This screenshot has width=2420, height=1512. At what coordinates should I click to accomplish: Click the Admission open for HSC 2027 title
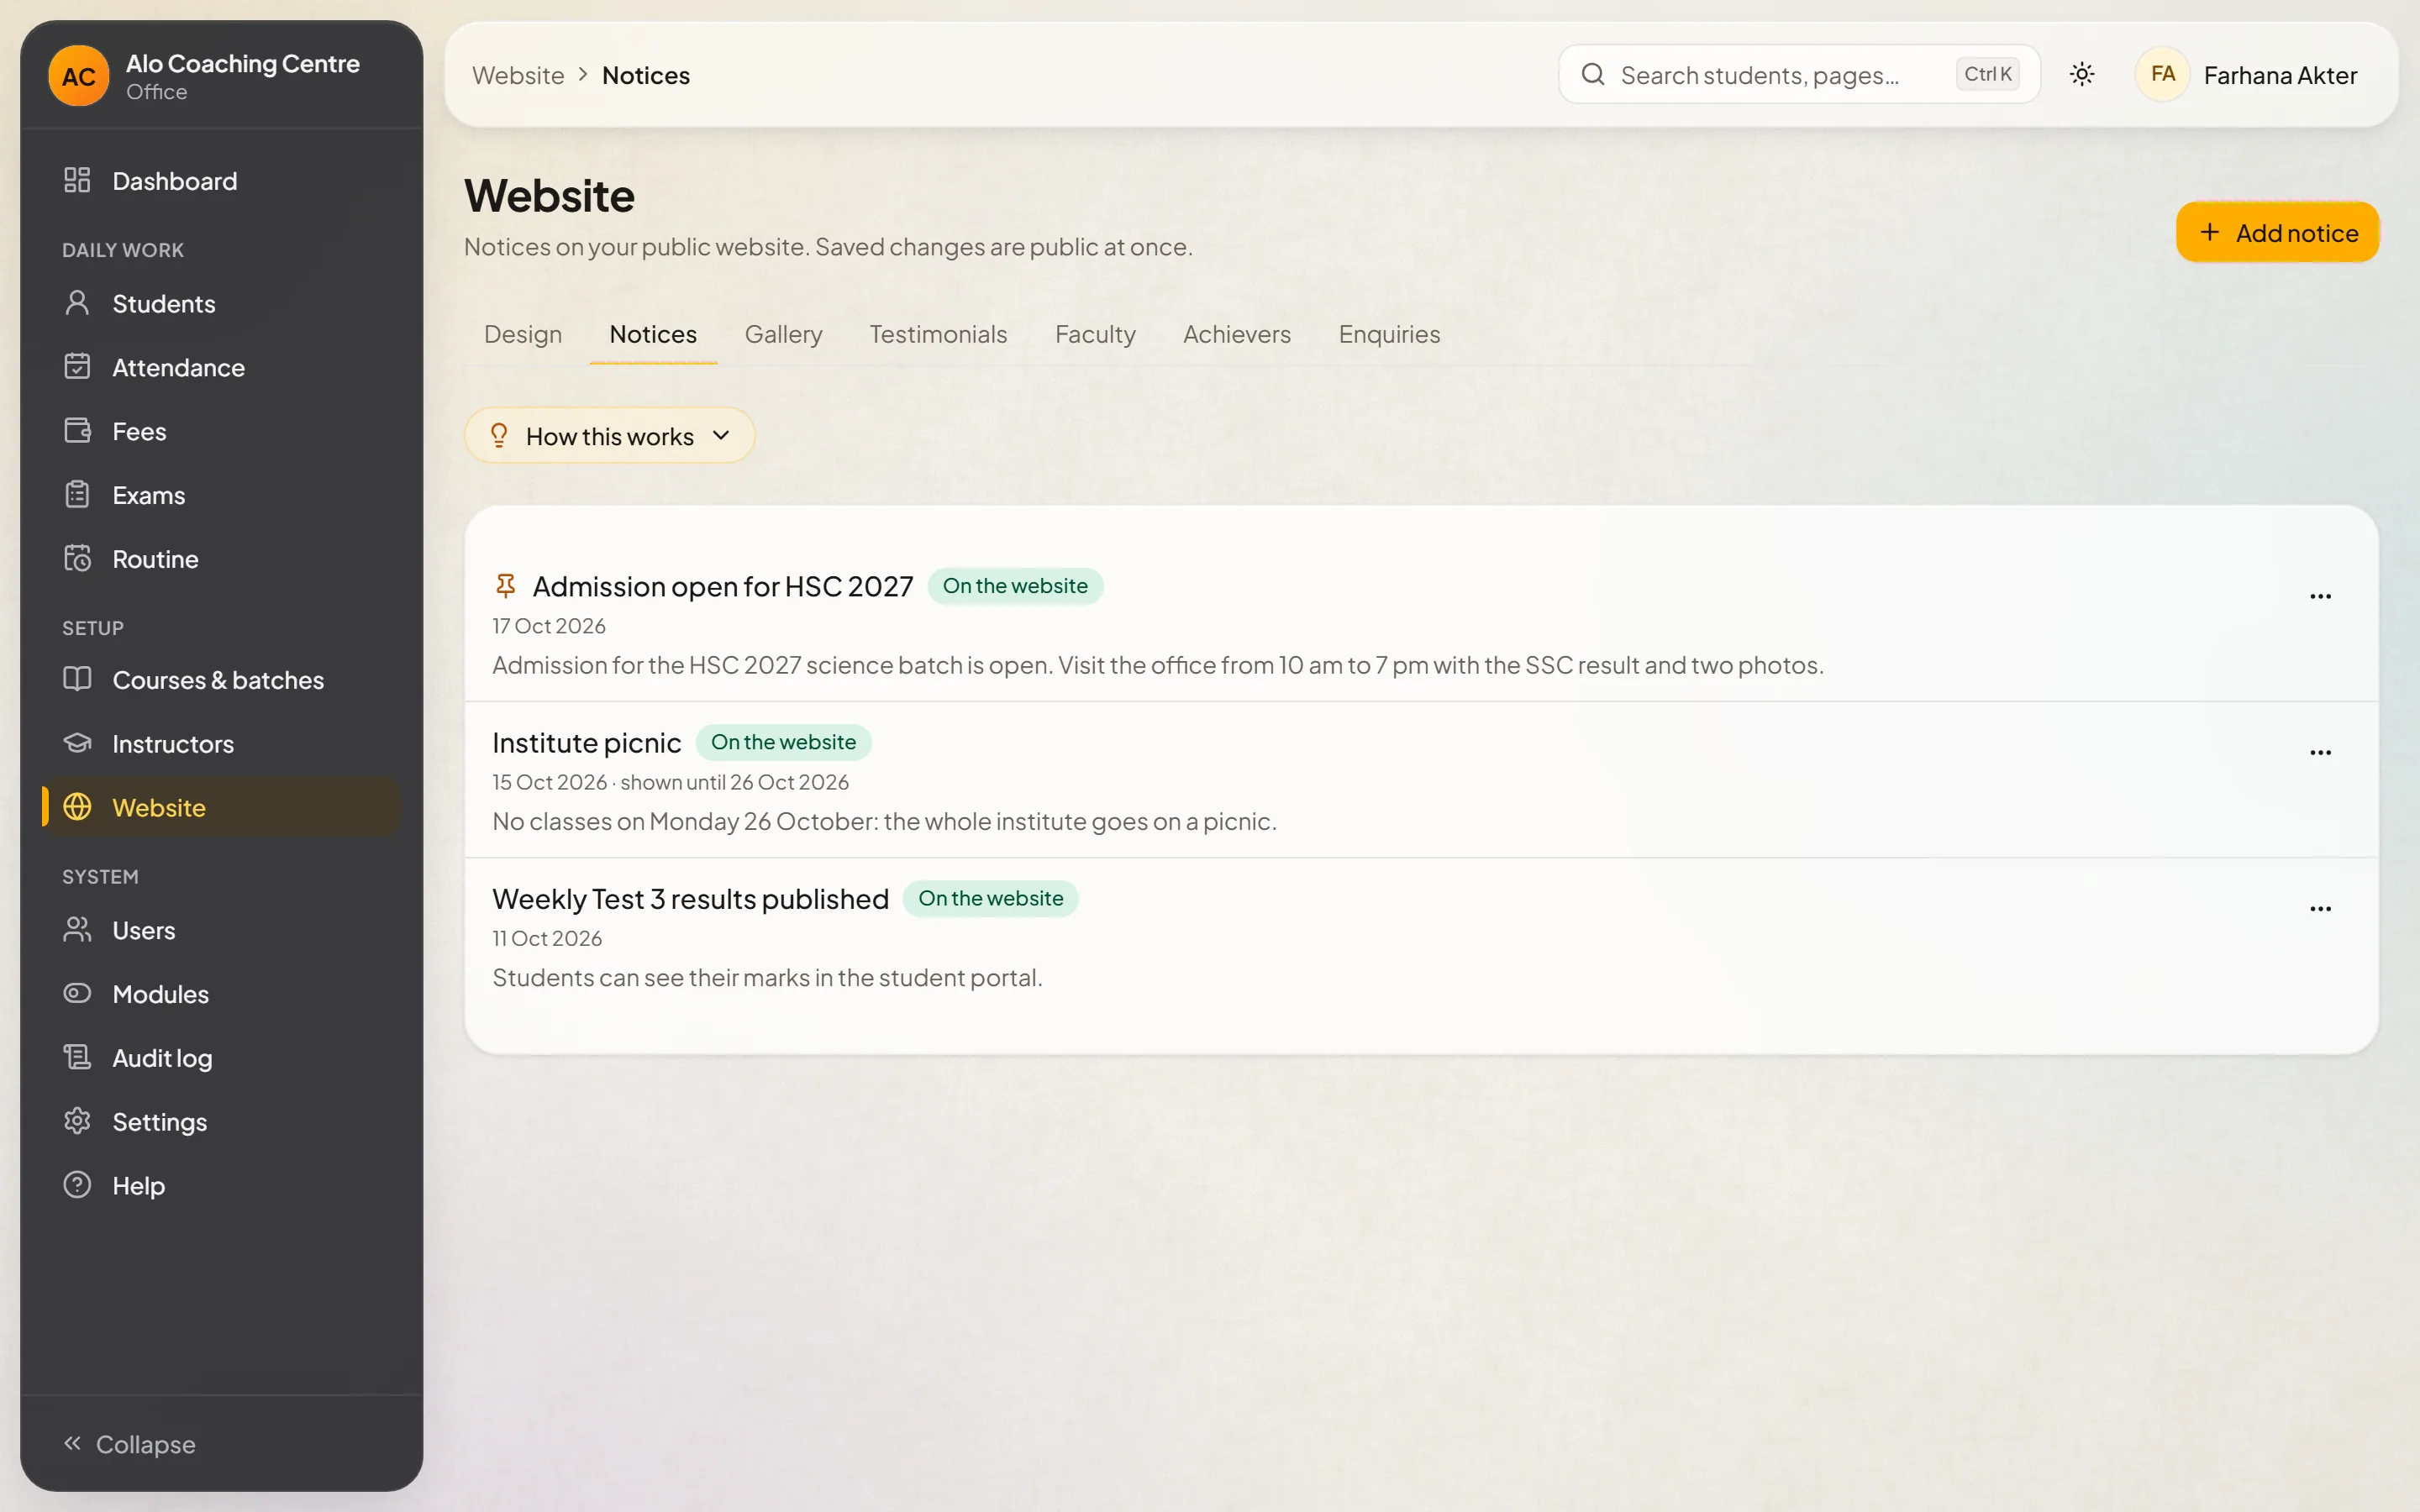click(x=722, y=586)
